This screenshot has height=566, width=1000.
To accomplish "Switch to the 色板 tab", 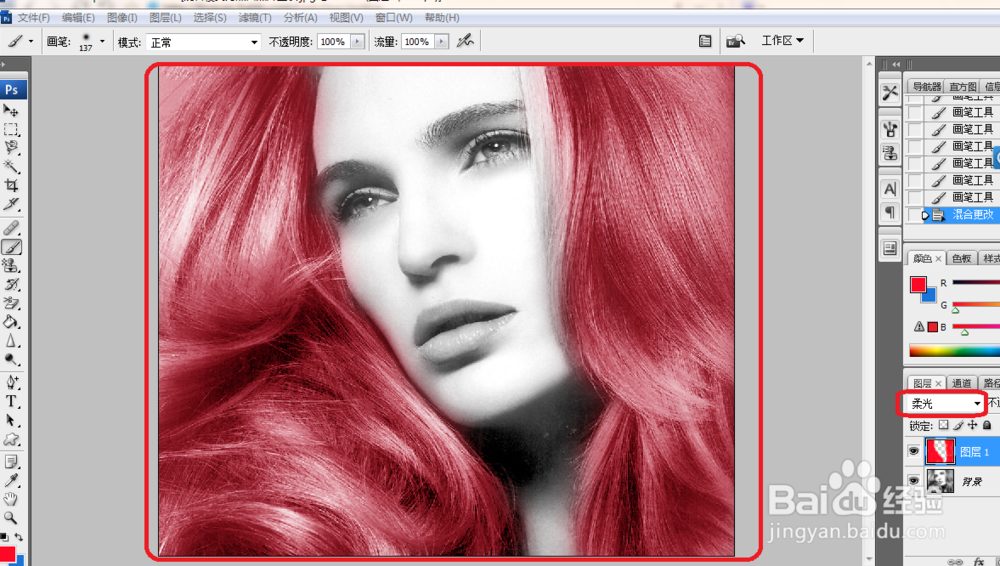I will coord(961,258).
